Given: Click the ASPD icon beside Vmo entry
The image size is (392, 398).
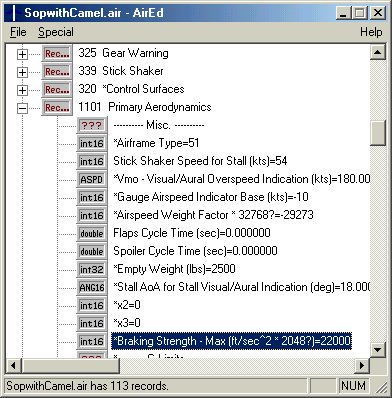Looking at the screenshot, I should (92, 179).
